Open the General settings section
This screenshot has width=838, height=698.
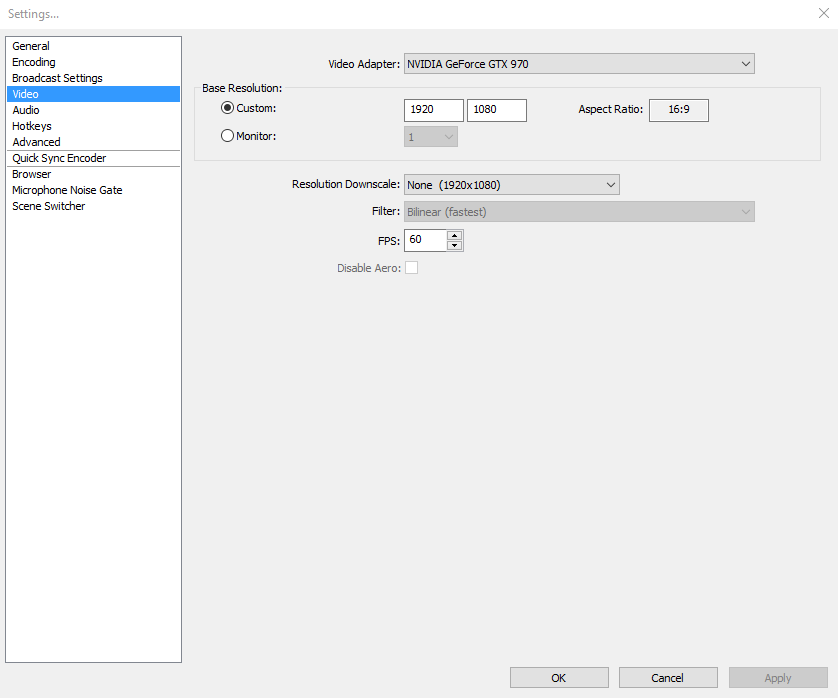(94, 46)
